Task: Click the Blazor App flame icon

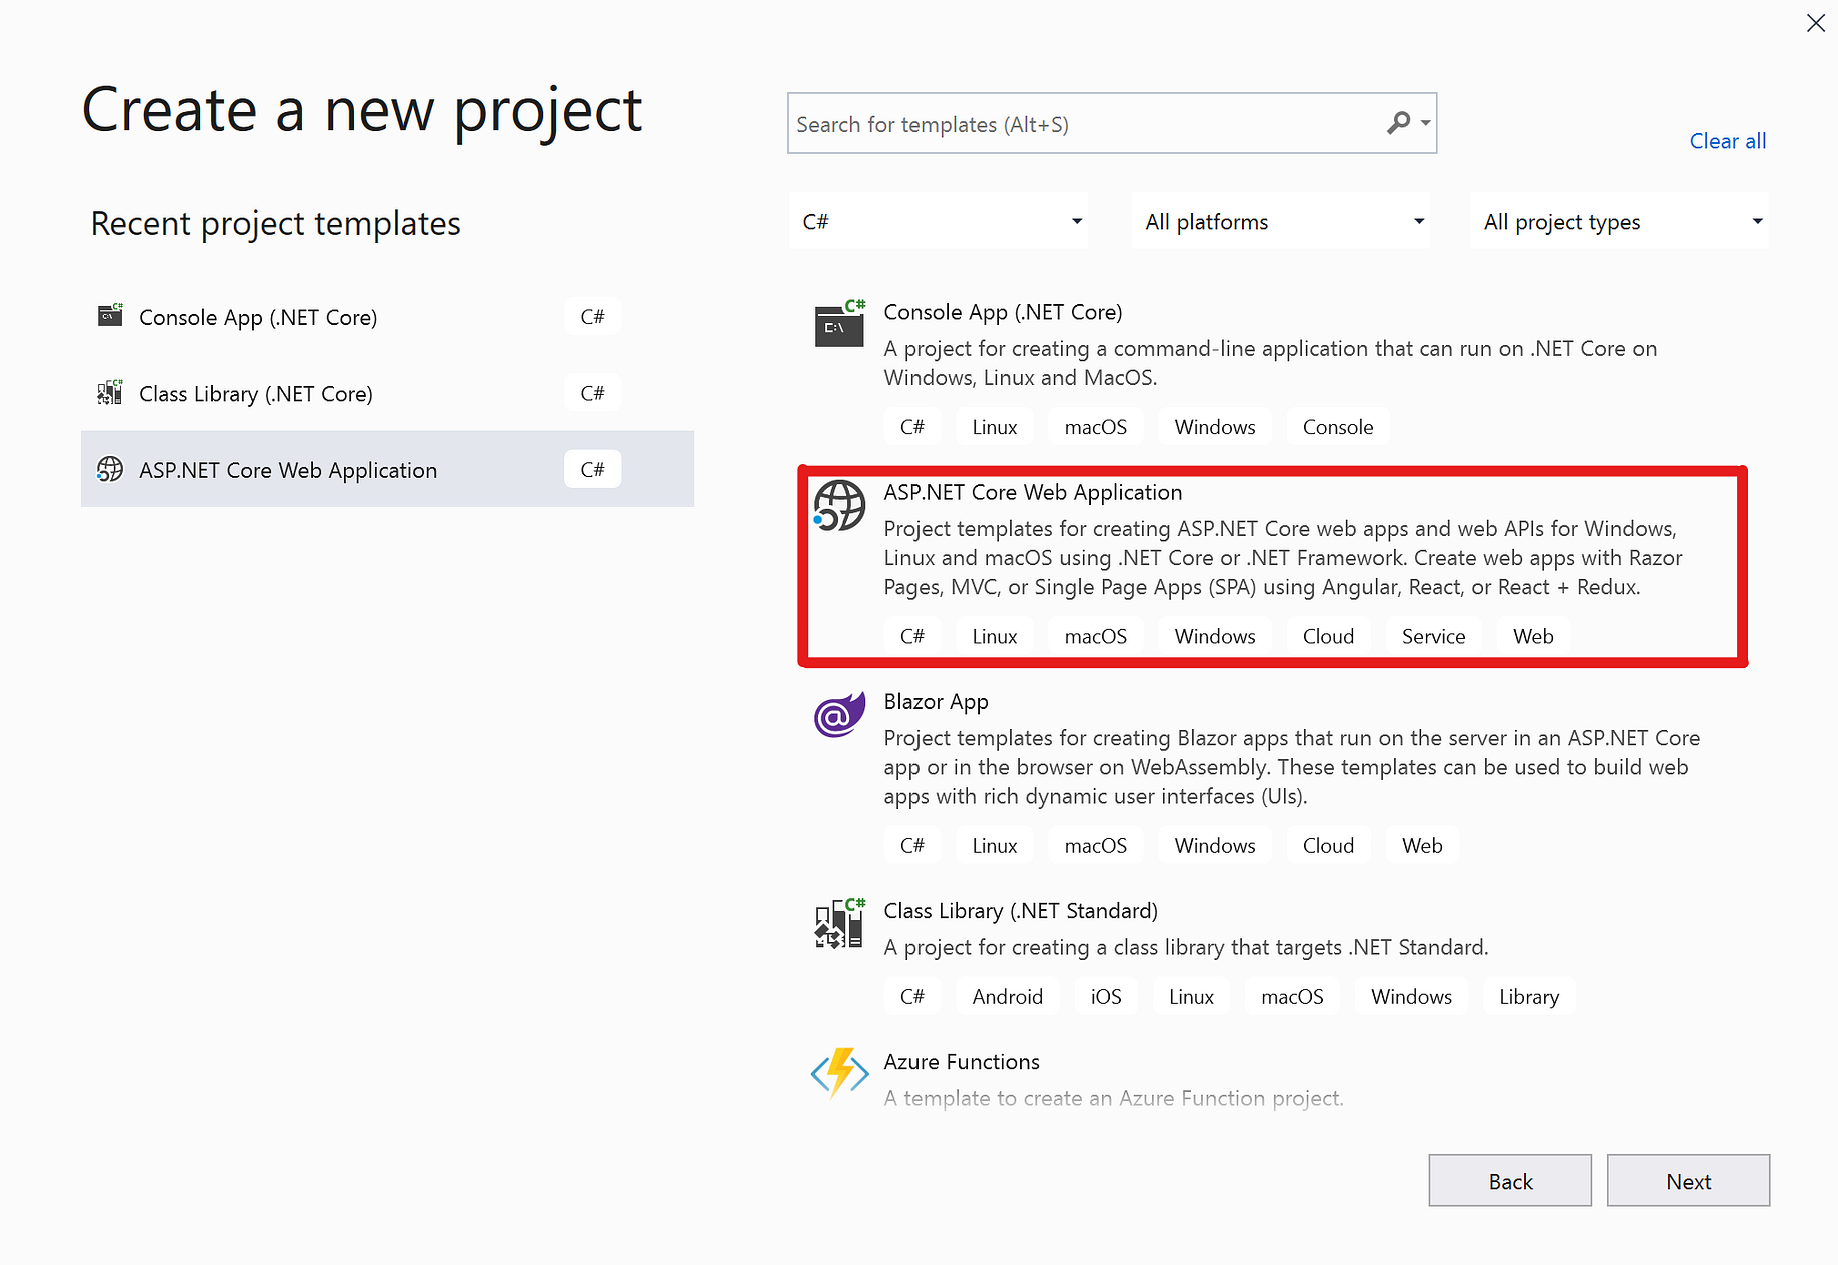Action: click(838, 714)
